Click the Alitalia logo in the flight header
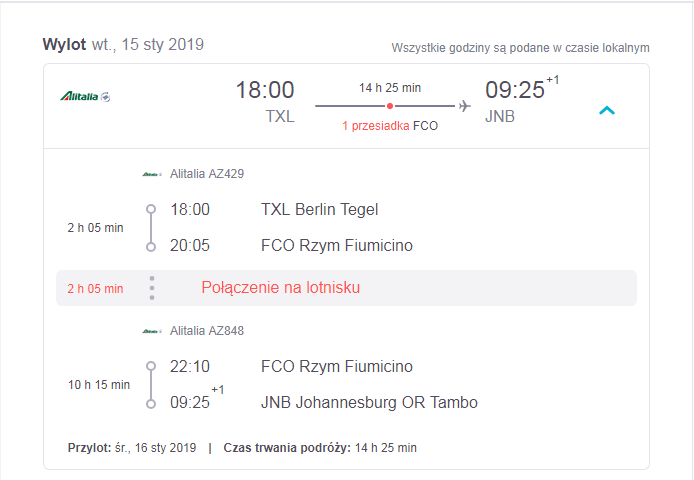The width and height of the screenshot is (694, 480). click(x=85, y=96)
